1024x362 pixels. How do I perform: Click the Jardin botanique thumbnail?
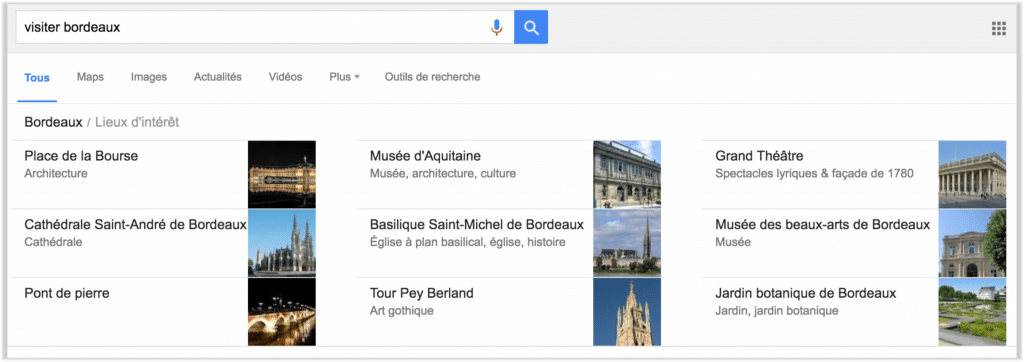tap(972, 312)
